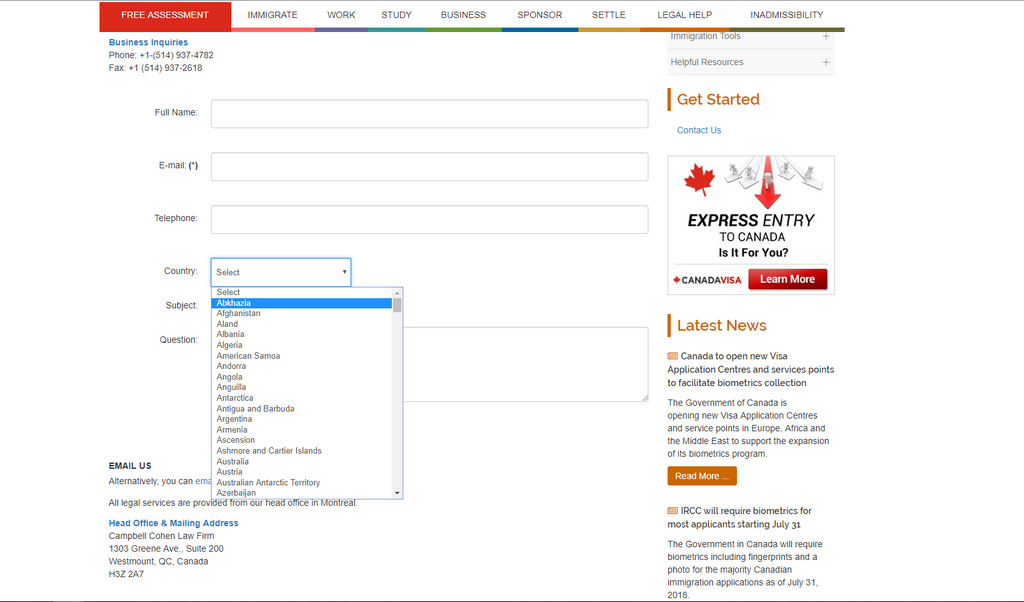The width and height of the screenshot is (1024, 602).
Task: Click the country list scroll-down arrow
Action: click(x=397, y=493)
